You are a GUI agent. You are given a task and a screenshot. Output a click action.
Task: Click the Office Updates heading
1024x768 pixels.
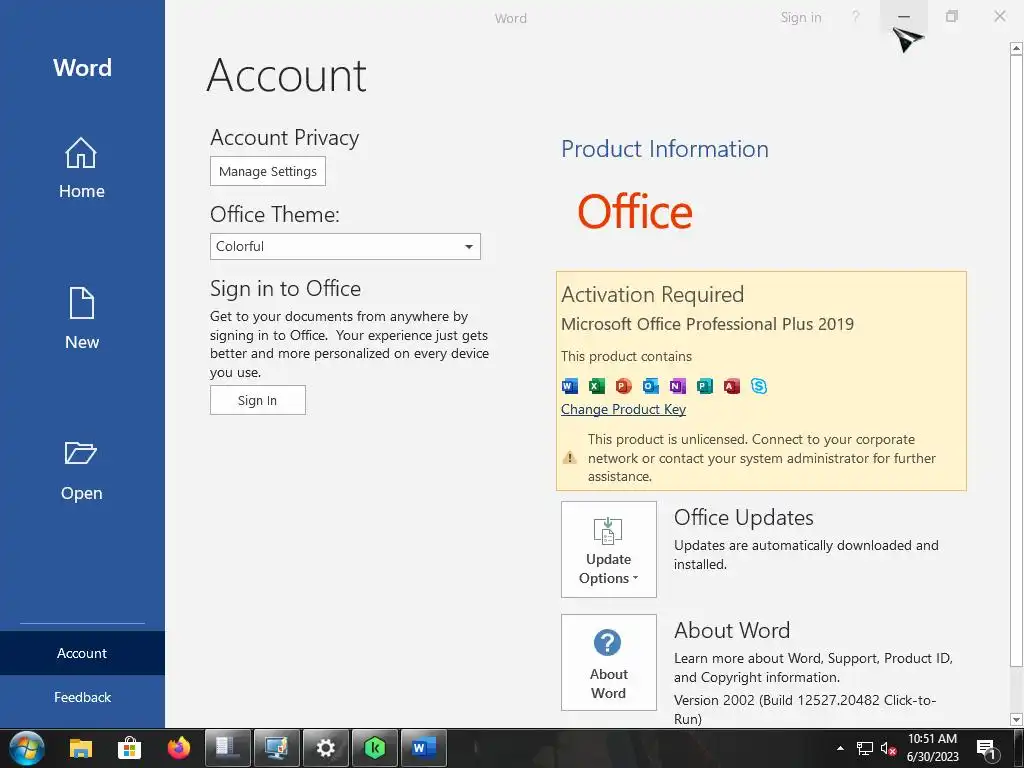click(x=743, y=518)
